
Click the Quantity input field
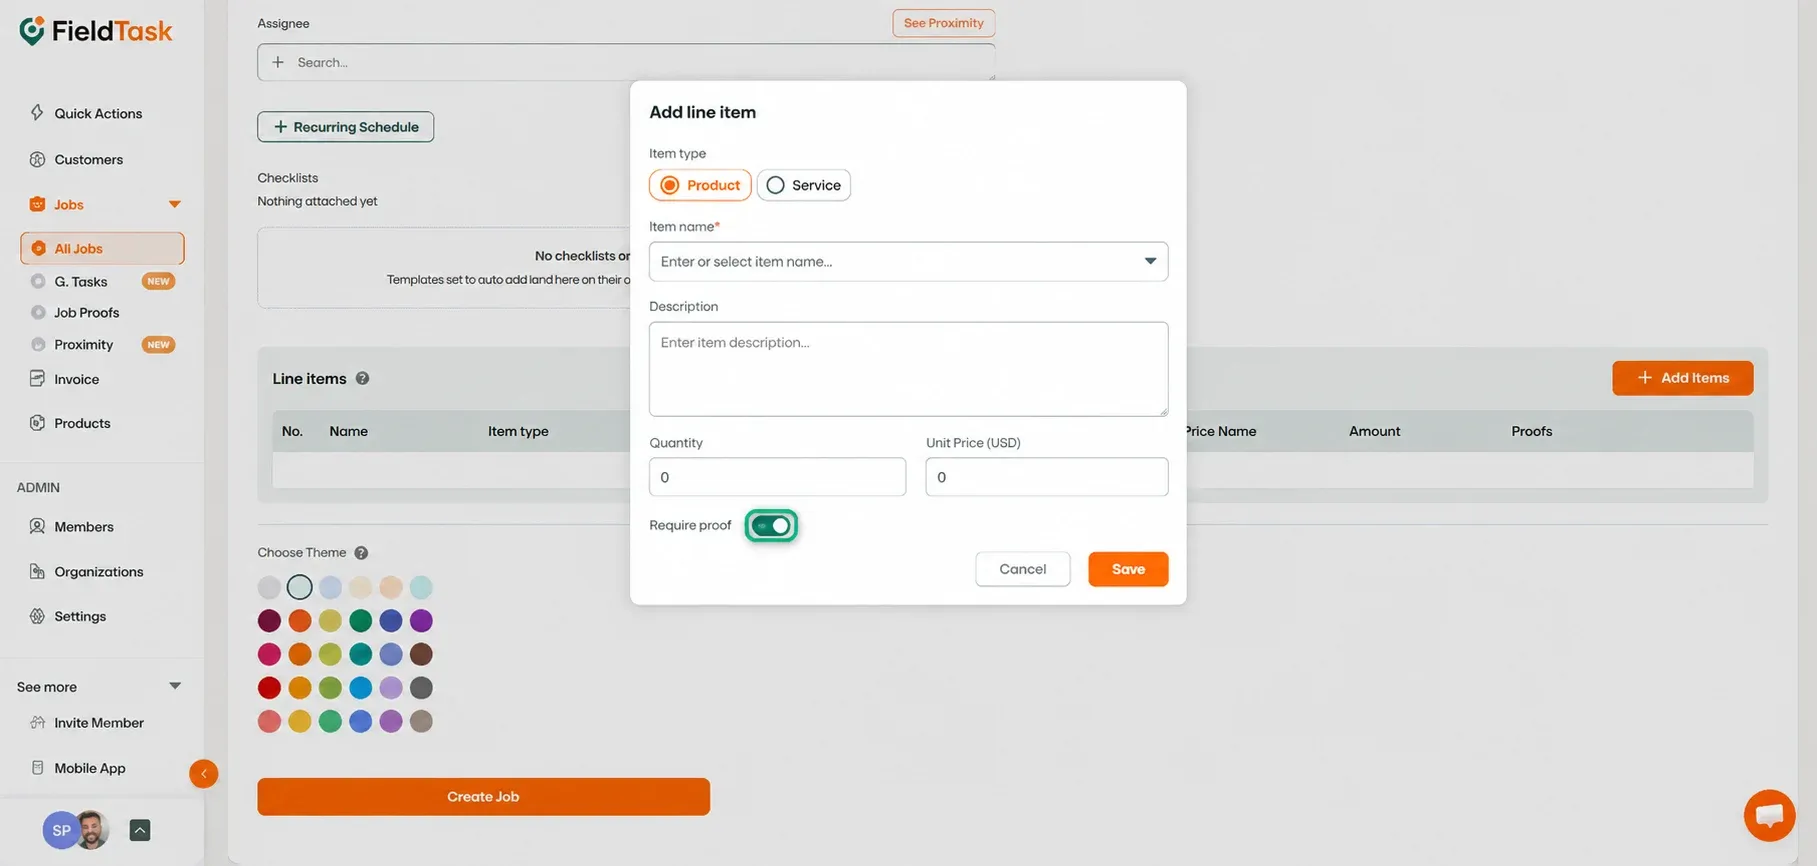click(x=777, y=477)
